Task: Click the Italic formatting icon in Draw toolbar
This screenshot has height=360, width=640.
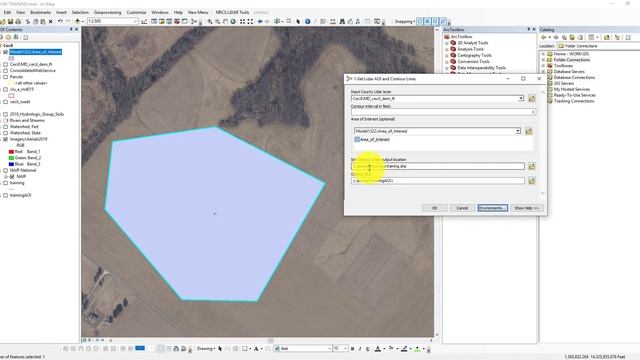Action: (360, 349)
